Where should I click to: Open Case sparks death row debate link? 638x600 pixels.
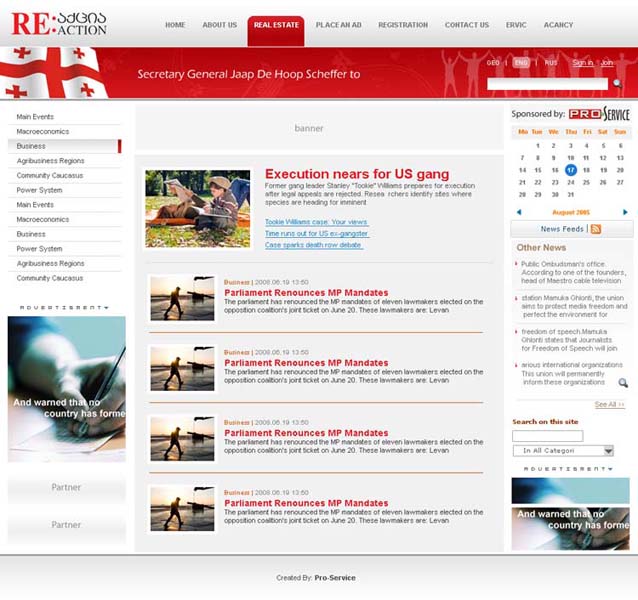point(313,245)
